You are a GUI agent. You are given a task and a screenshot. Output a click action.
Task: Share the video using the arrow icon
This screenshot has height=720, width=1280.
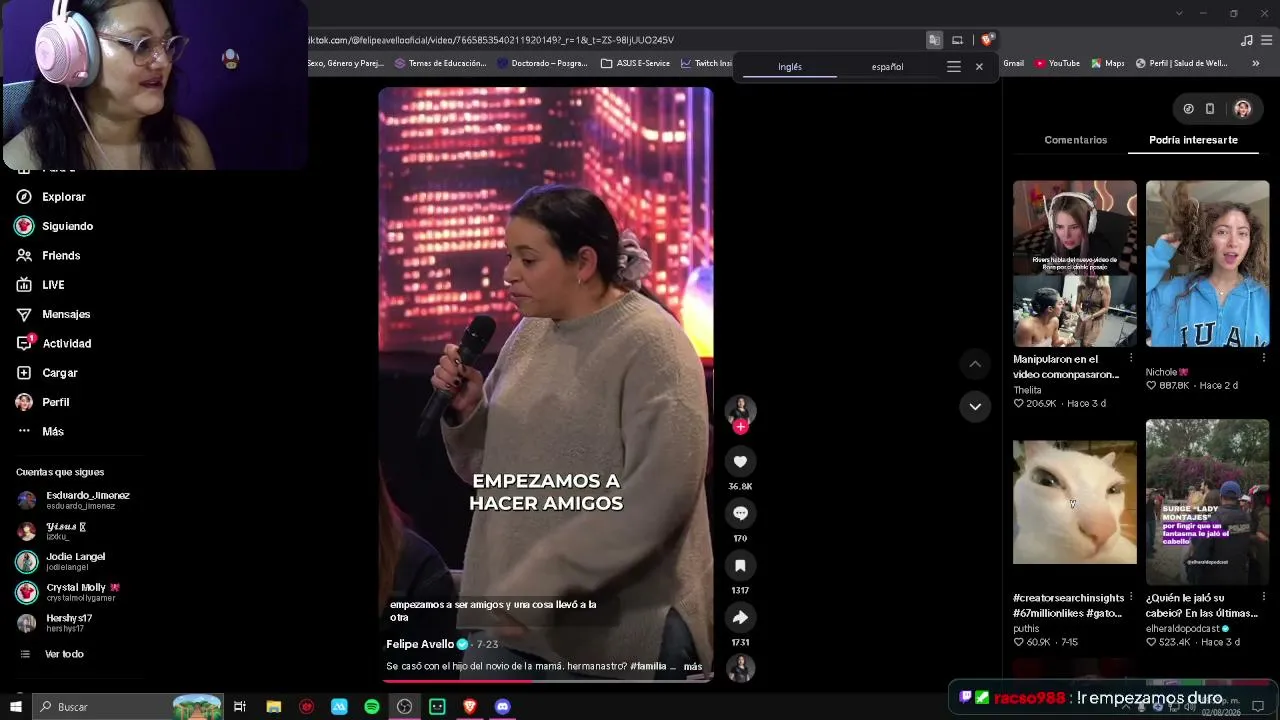[740, 617]
